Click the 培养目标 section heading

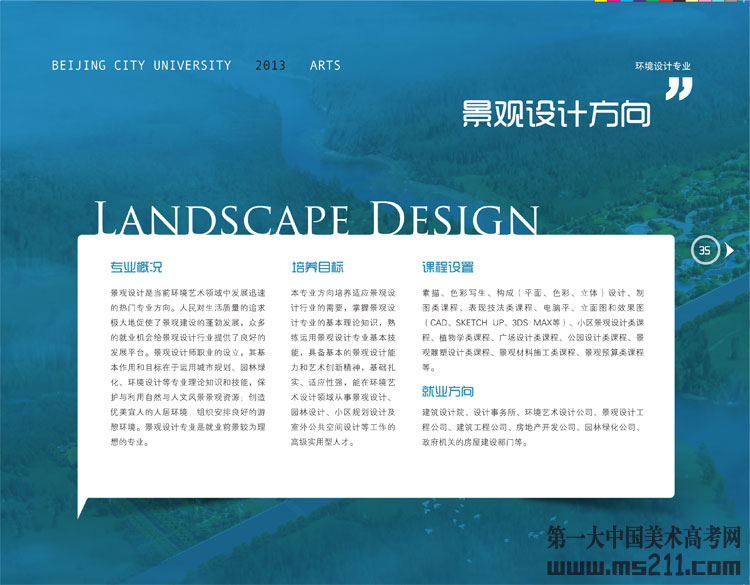coord(317,268)
